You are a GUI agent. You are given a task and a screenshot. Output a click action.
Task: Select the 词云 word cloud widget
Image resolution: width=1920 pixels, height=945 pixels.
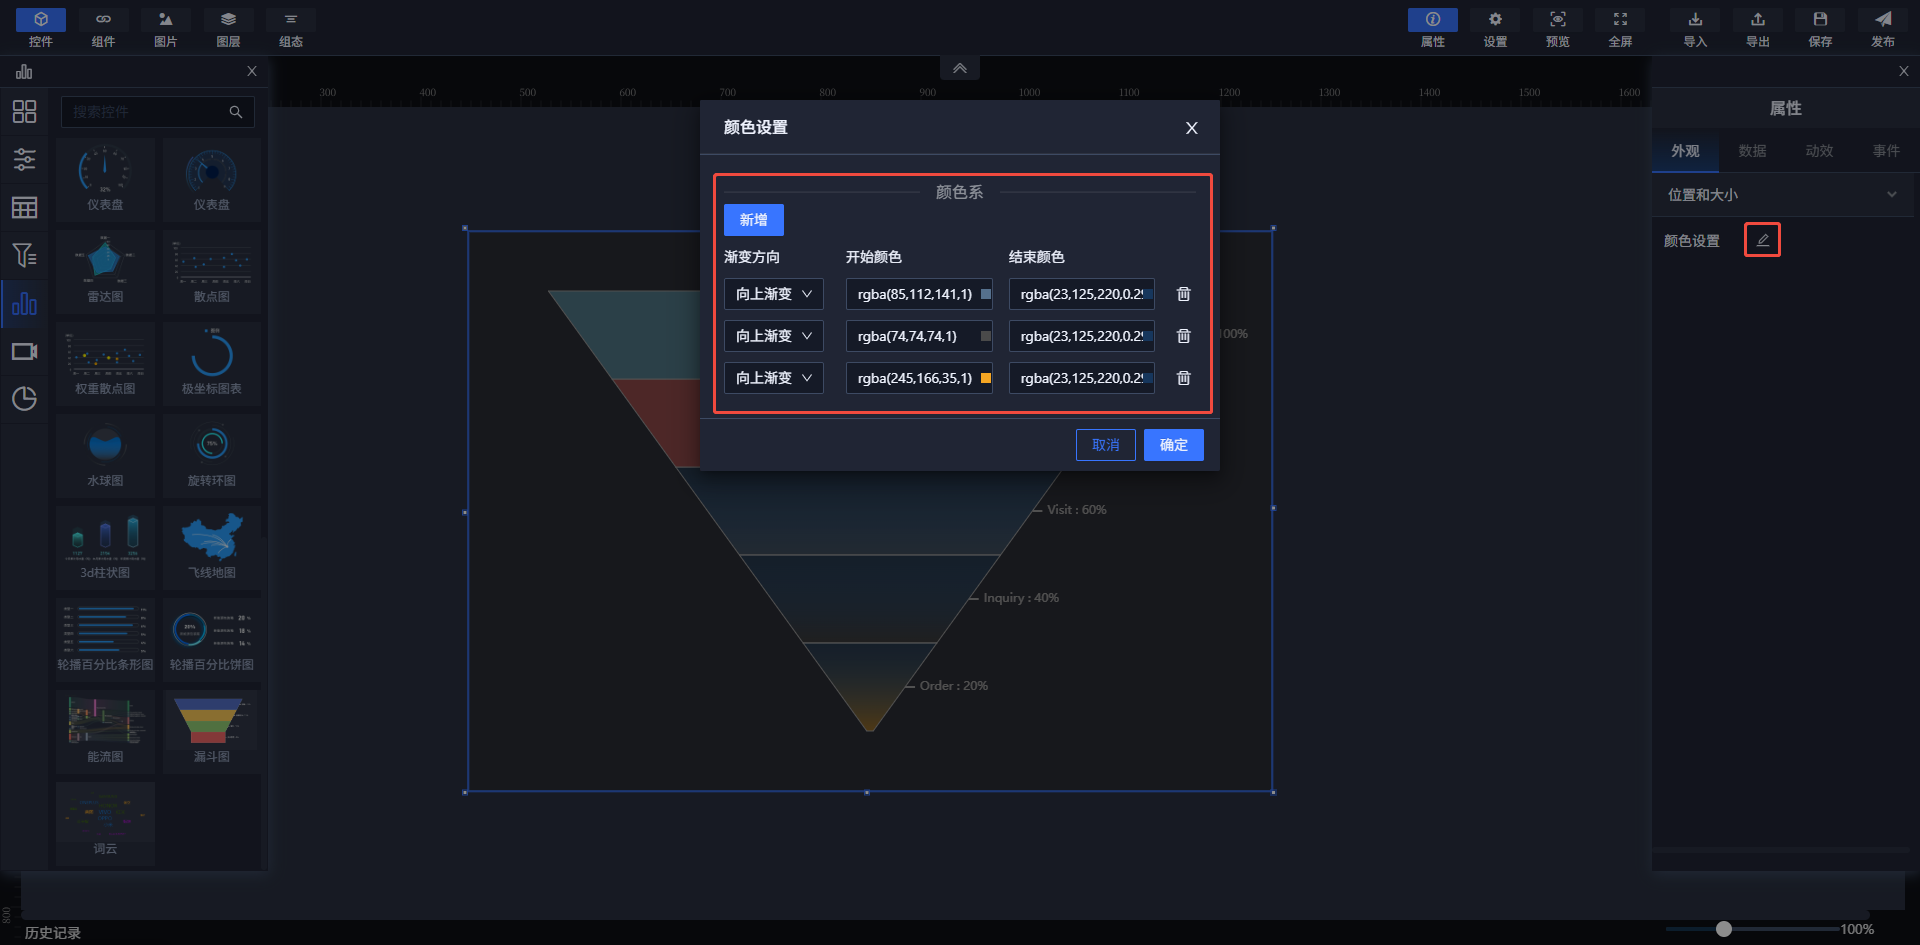click(x=105, y=823)
